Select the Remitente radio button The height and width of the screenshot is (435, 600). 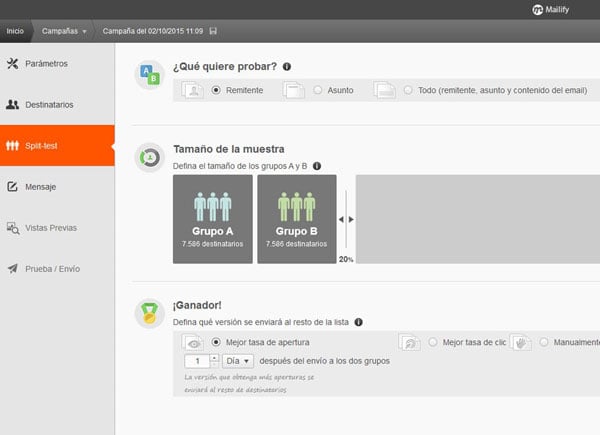(x=216, y=90)
